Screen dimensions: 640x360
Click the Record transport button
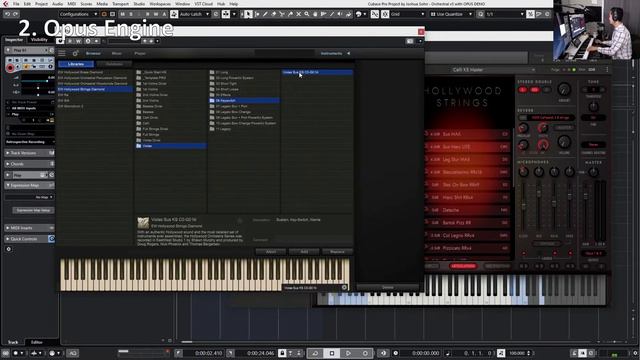(365, 353)
